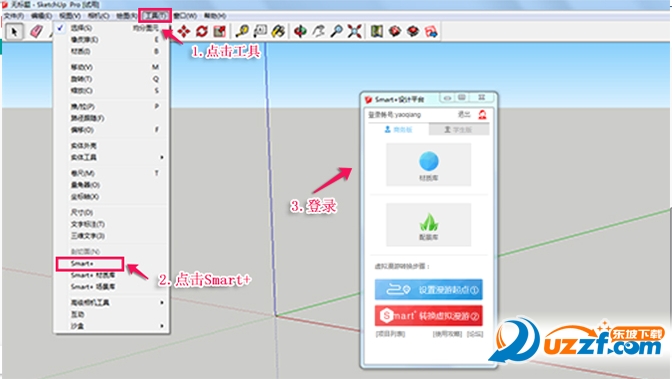Viewport: 672px width, 379px height.
Task: Open the 材质库 blue sphere tile
Action: pyautogui.click(x=429, y=165)
